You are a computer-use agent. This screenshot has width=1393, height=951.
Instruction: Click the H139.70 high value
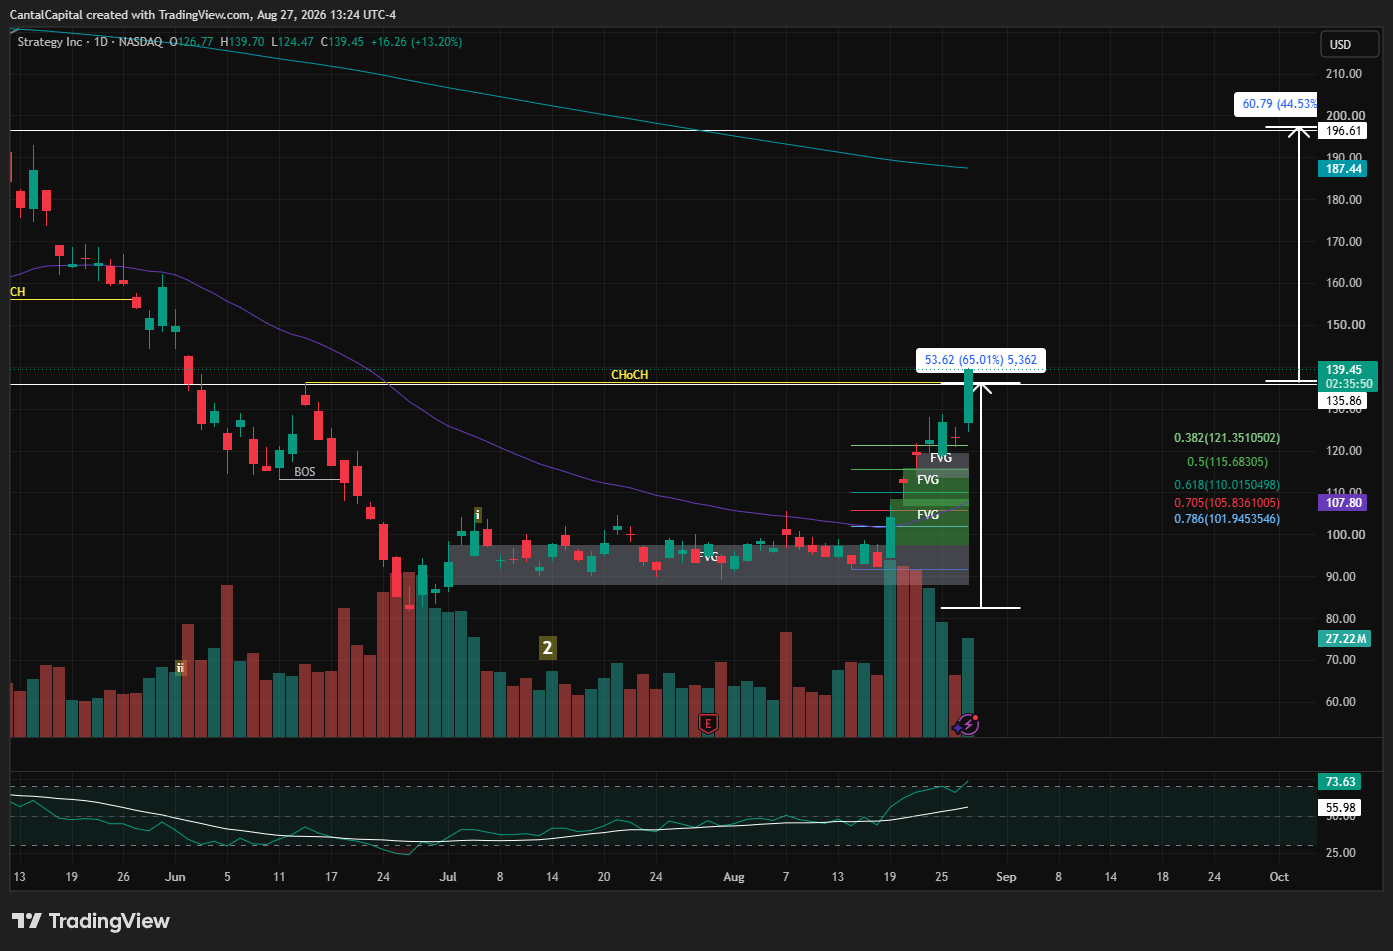tap(242, 42)
